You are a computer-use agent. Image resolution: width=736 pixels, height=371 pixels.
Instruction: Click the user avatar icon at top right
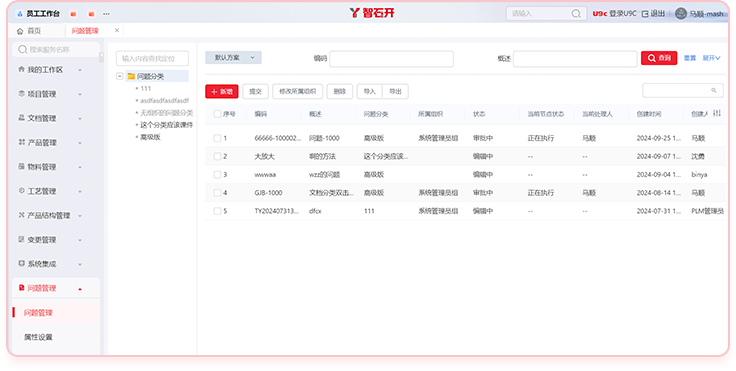click(681, 14)
